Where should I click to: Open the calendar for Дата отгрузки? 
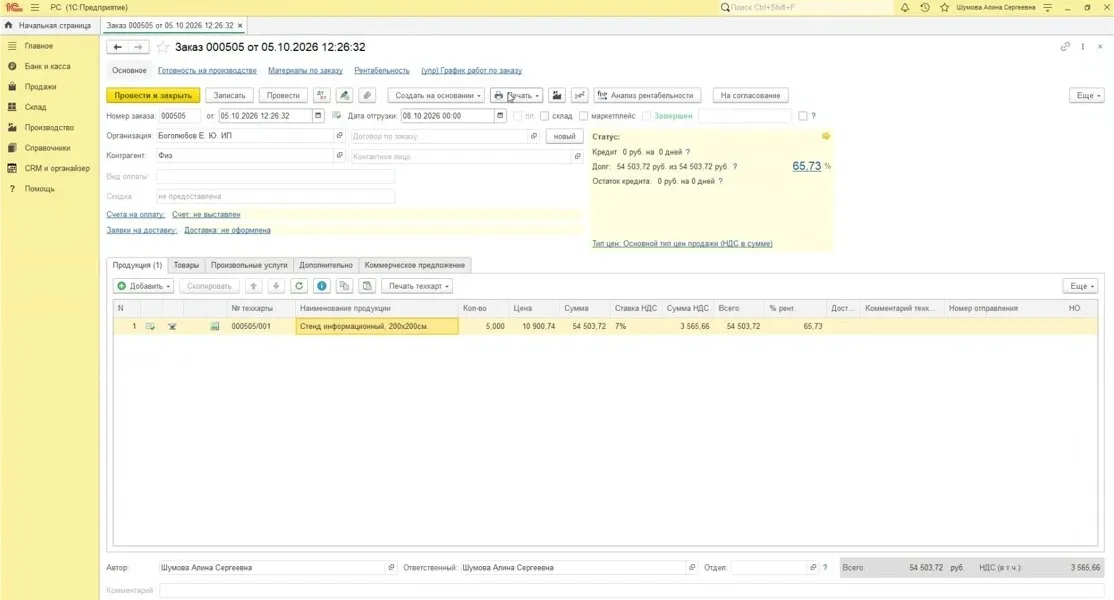tap(500, 116)
